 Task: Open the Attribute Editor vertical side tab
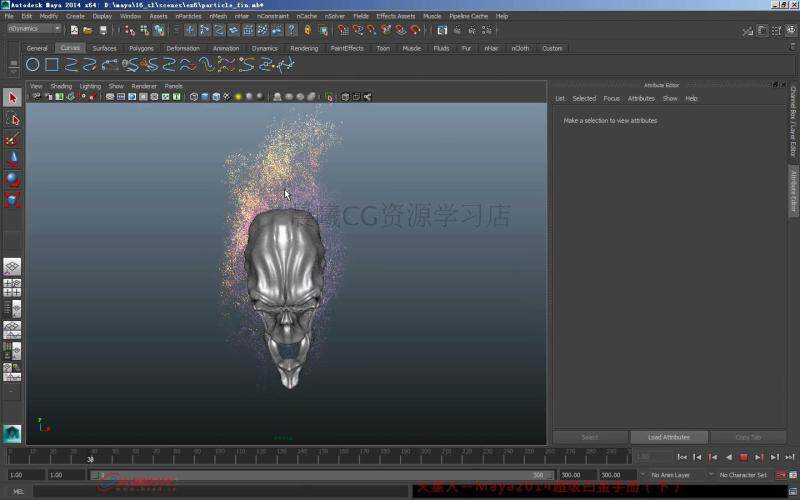point(793,191)
